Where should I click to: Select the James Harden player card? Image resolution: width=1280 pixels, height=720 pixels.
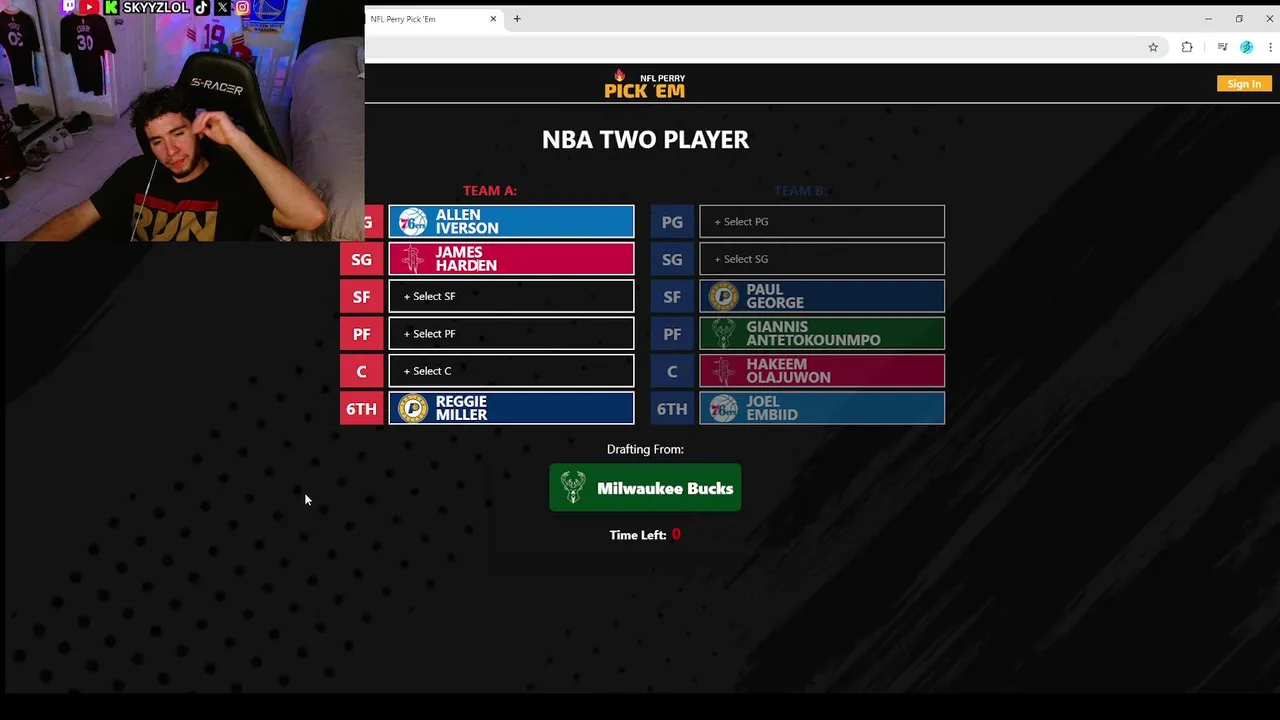pos(511,259)
